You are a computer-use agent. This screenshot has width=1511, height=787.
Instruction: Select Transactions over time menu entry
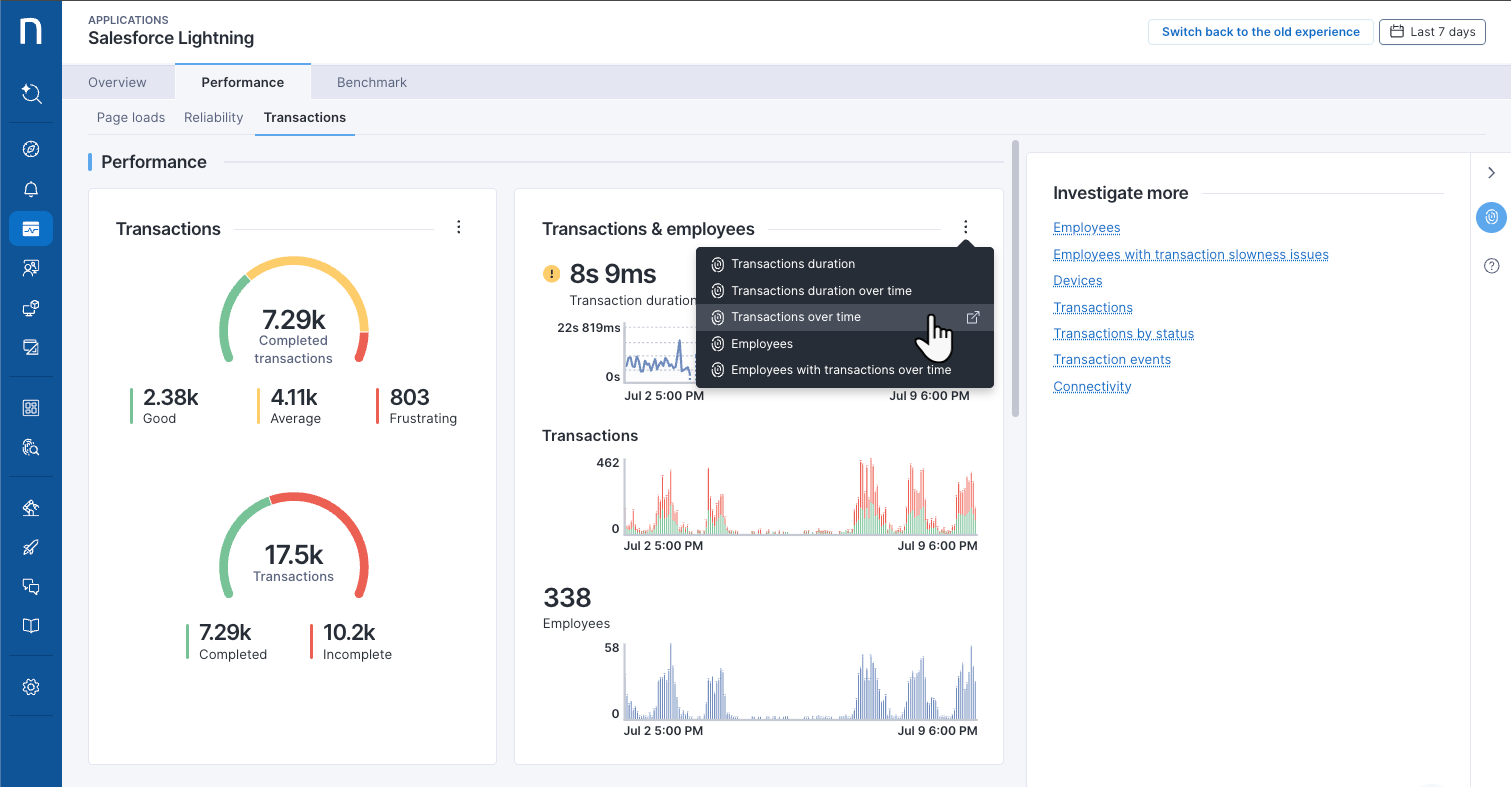tap(796, 317)
